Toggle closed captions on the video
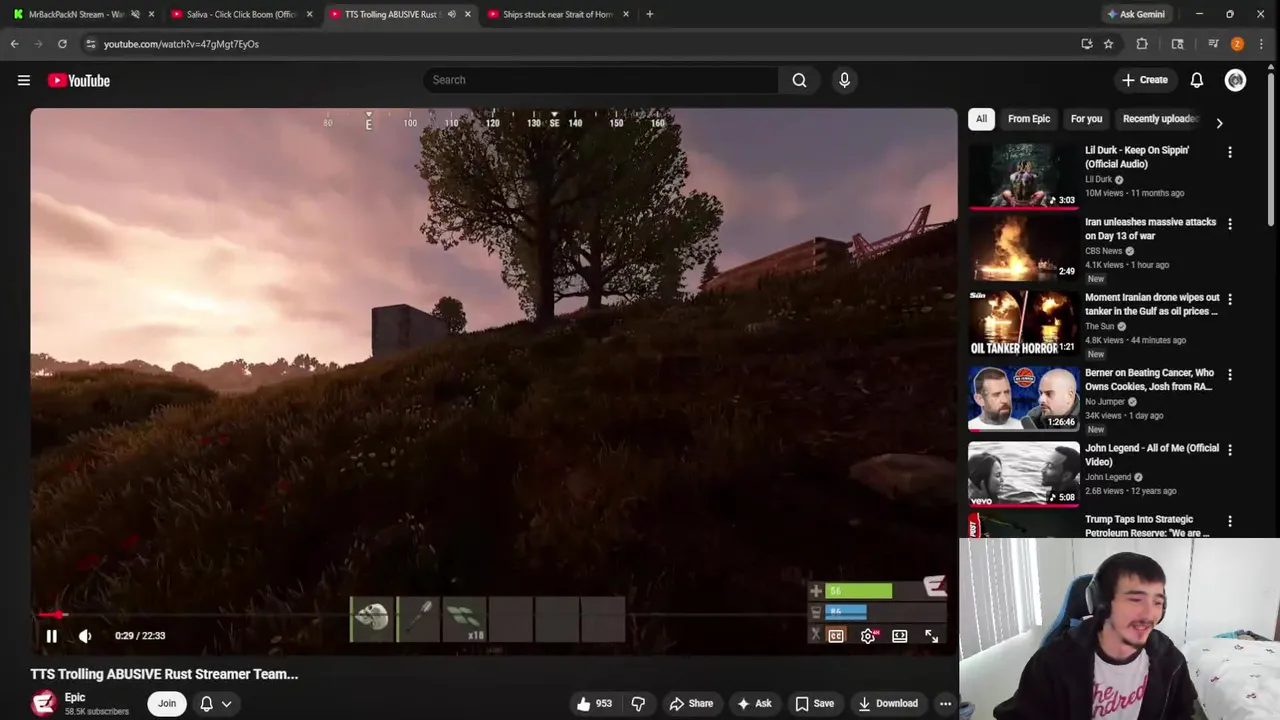 pos(836,636)
